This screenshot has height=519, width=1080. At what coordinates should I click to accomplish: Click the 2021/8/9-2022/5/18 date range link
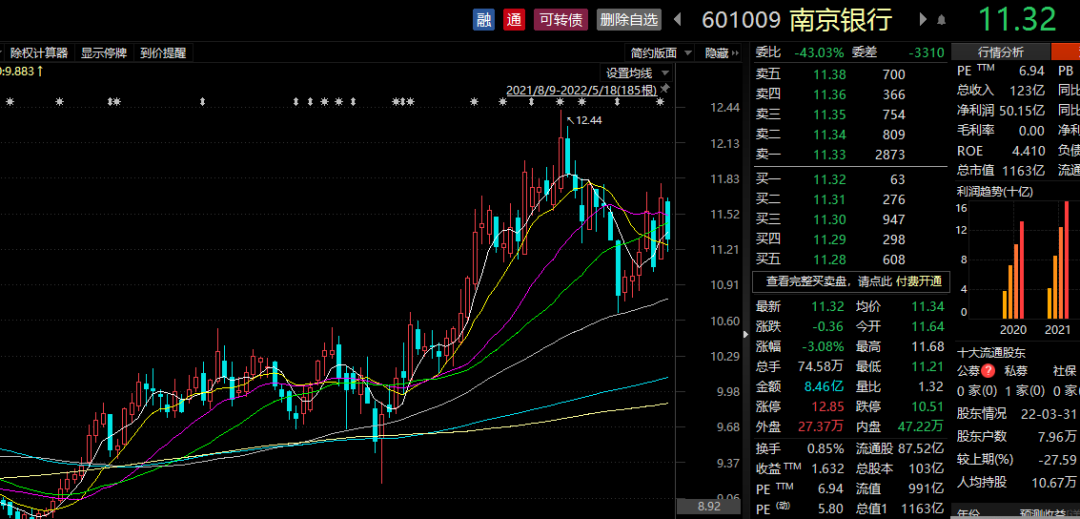(x=582, y=90)
